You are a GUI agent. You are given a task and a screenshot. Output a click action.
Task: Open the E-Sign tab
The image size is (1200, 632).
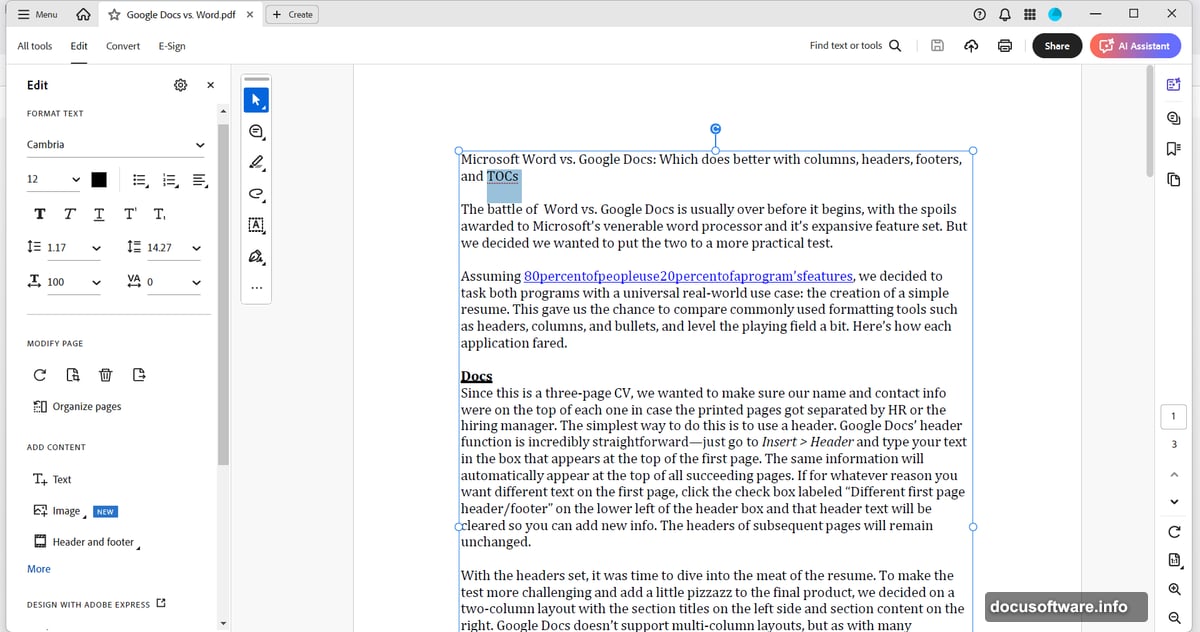172,46
